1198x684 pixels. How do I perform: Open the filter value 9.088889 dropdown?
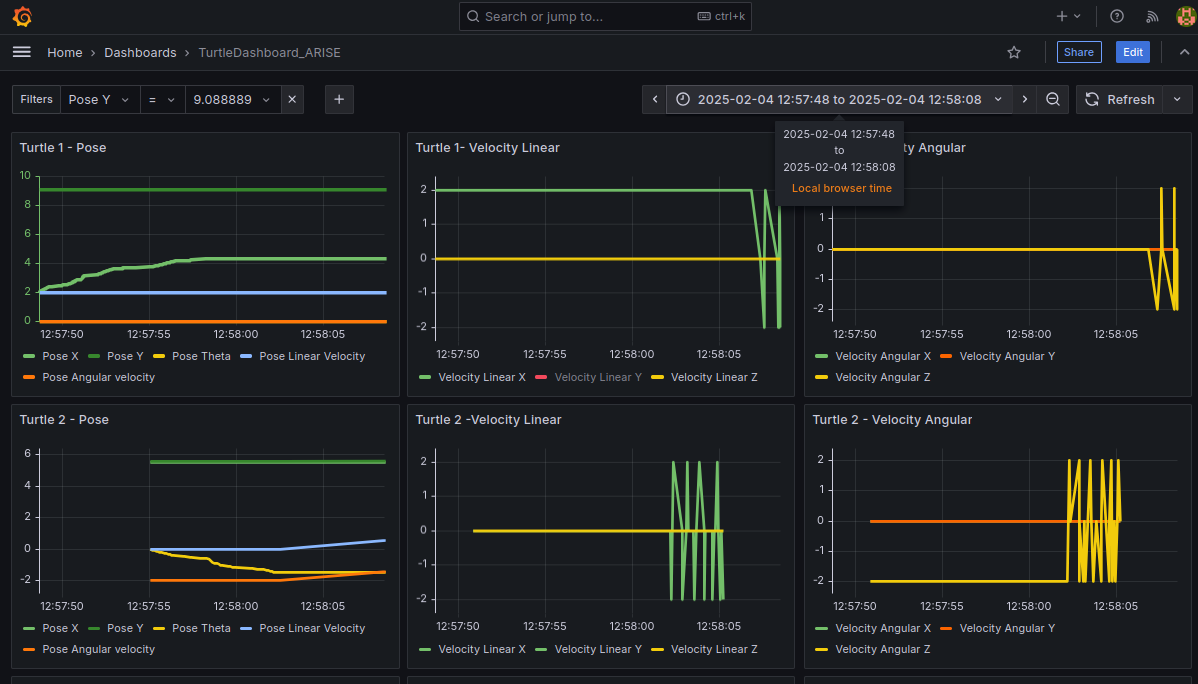click(x=232, y=99)
